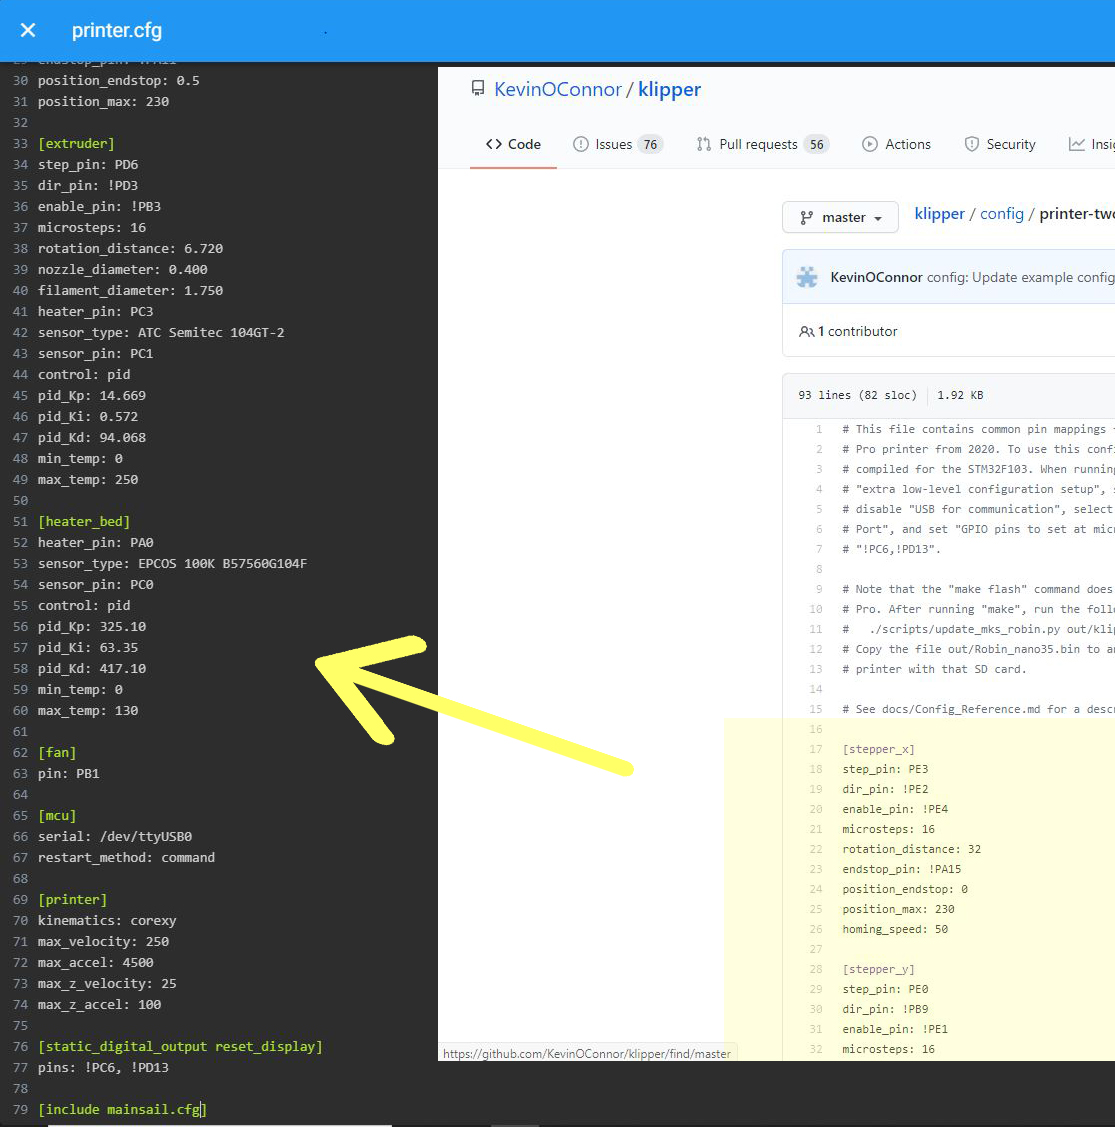1115x1127 pixels.
Task: Open the klipper repository link
Action: (669, 89)
